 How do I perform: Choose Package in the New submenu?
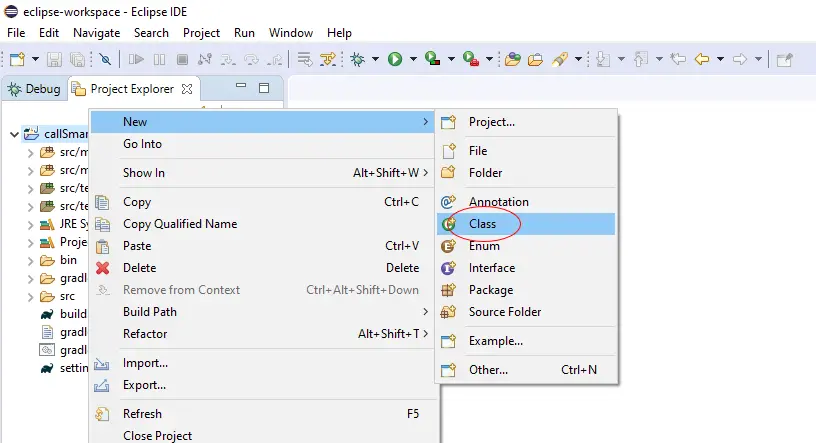tap(526, 290)
